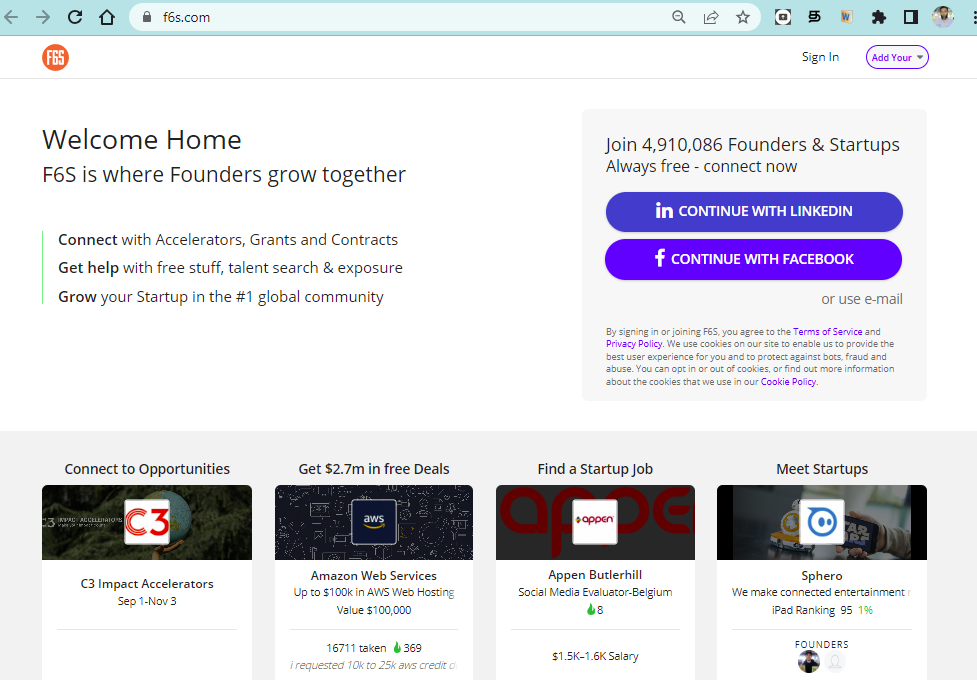Click the padlock site info icon
Viewport: 977px width, 680px height.
coord(147,17)
